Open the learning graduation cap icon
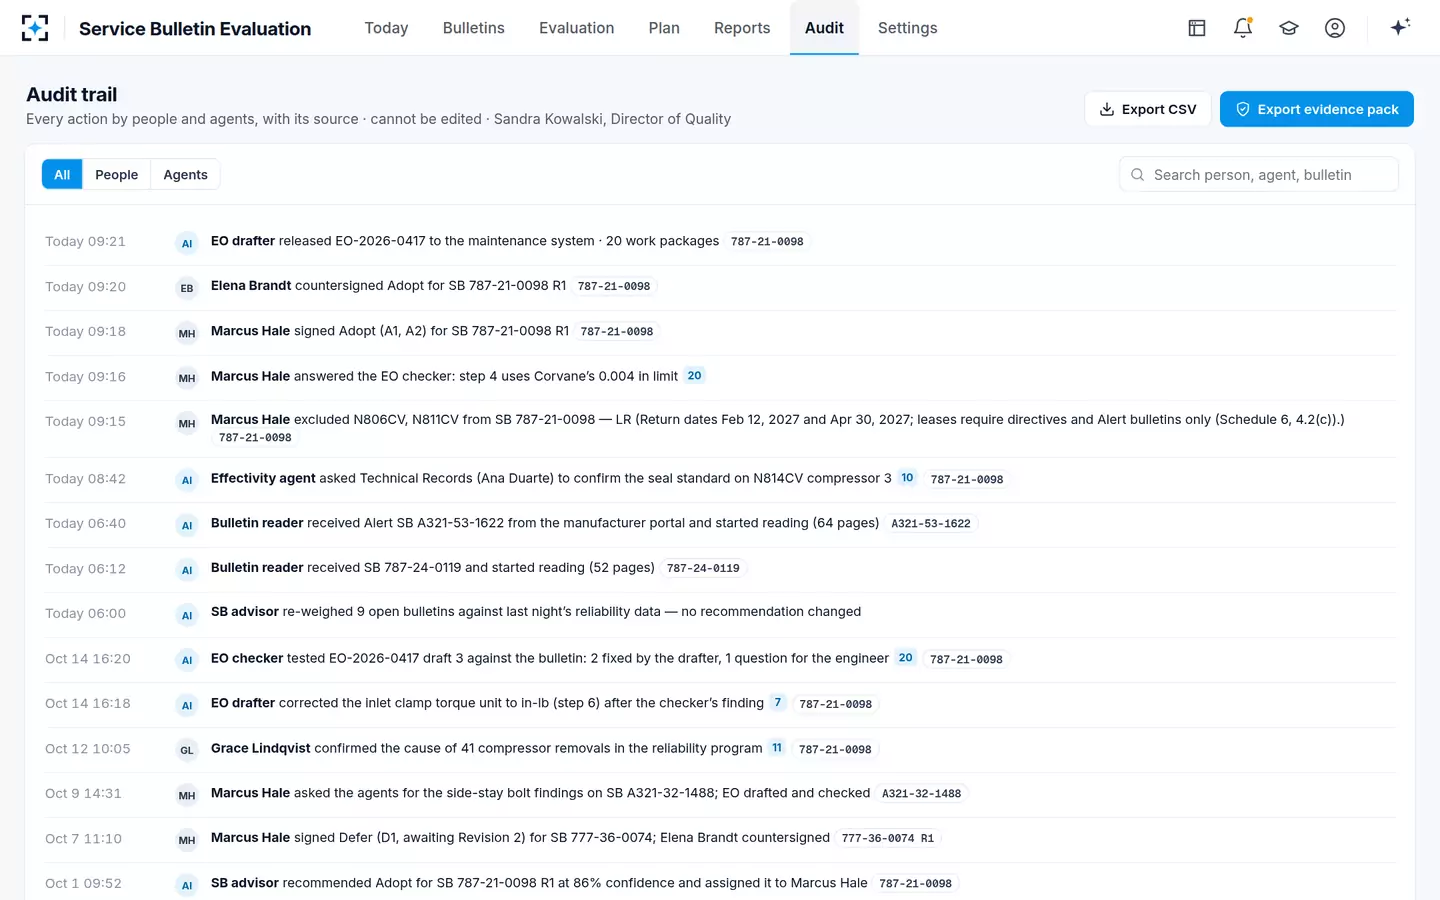 pyautogui.click(x=1289, y=28)
